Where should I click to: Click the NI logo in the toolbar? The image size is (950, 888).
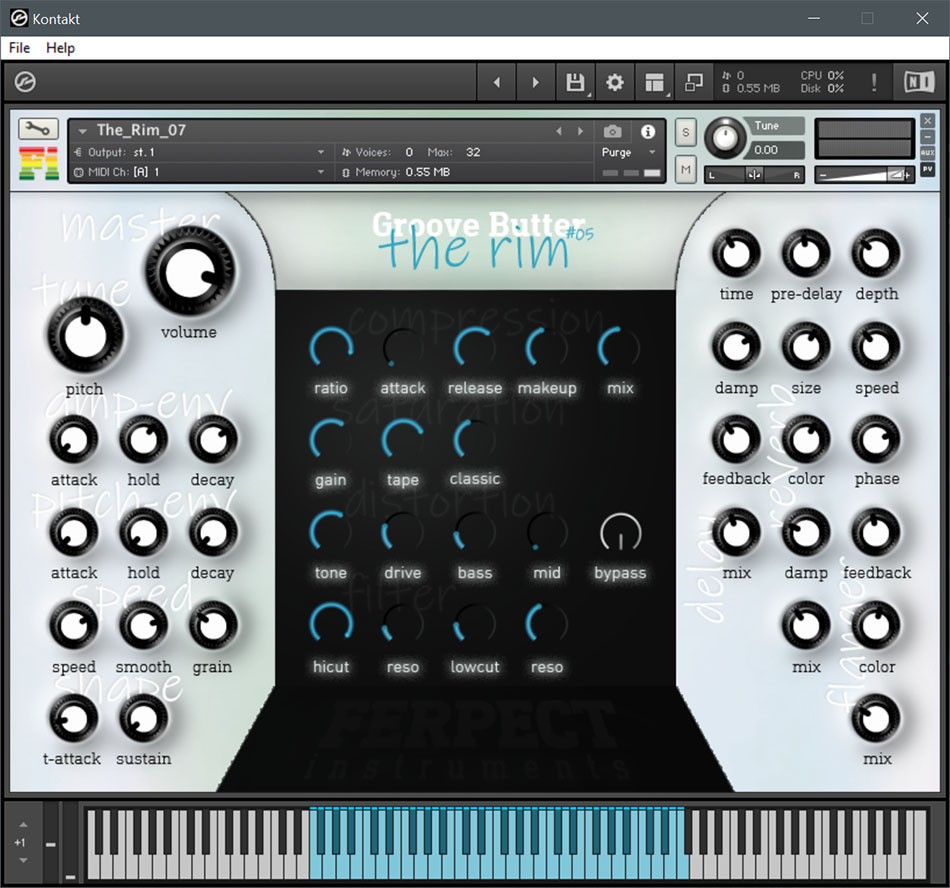919,82
